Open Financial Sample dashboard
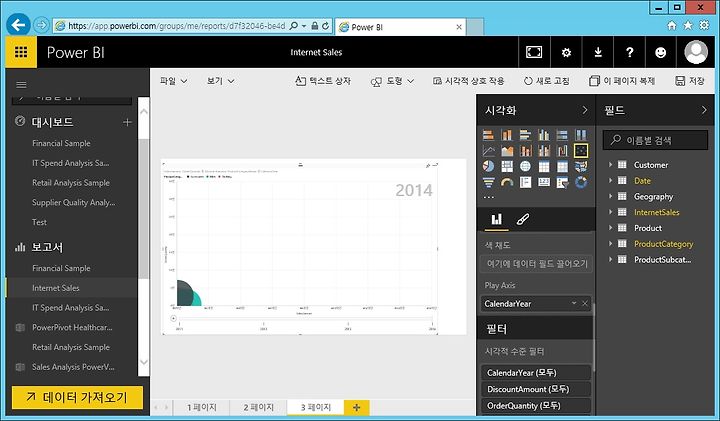This screenshot has height=421, width=720. [61, 143]
